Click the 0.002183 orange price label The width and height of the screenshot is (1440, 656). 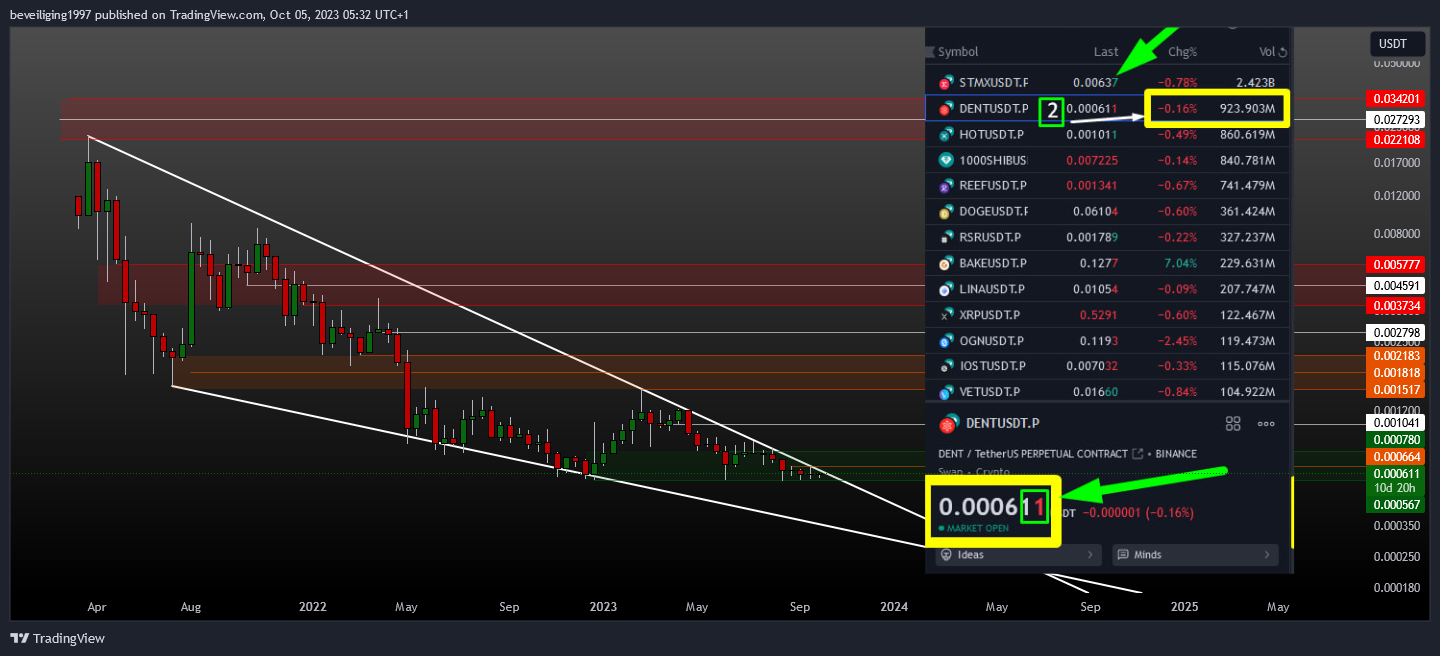click(1395, 355)
